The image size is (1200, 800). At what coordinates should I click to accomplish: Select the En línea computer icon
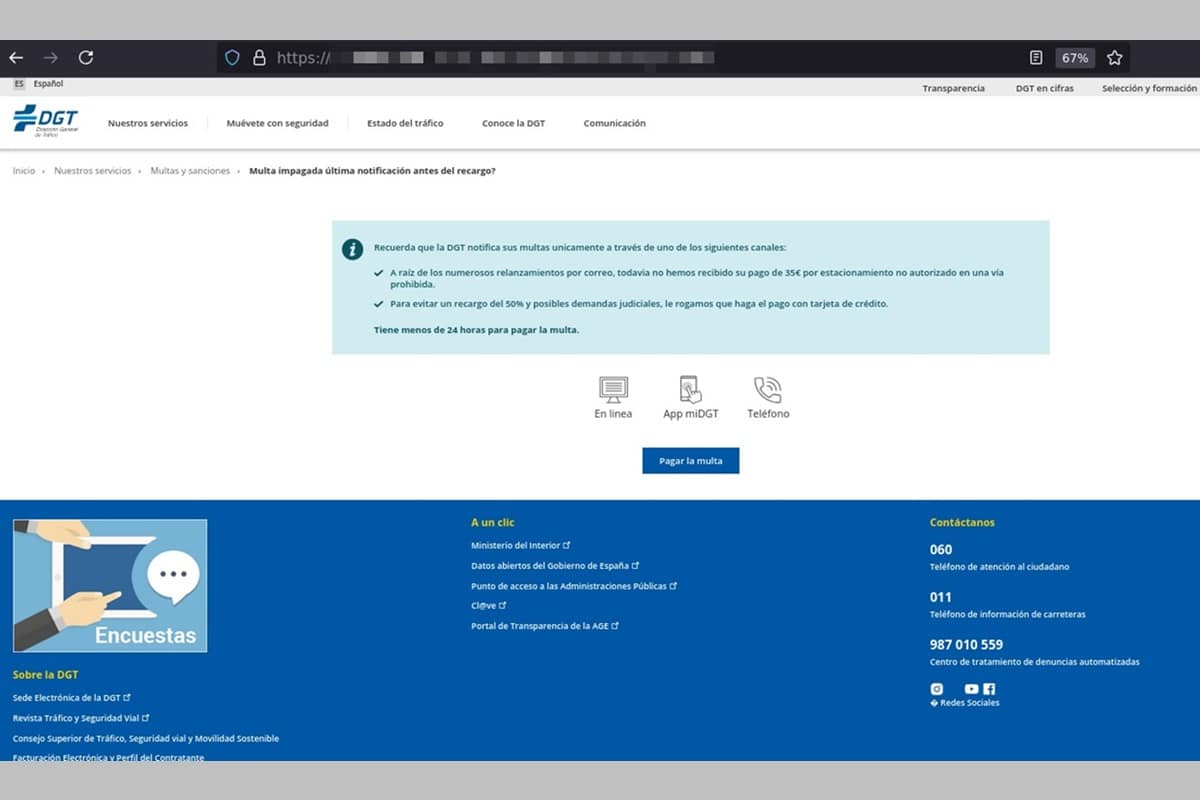point(613,390)
